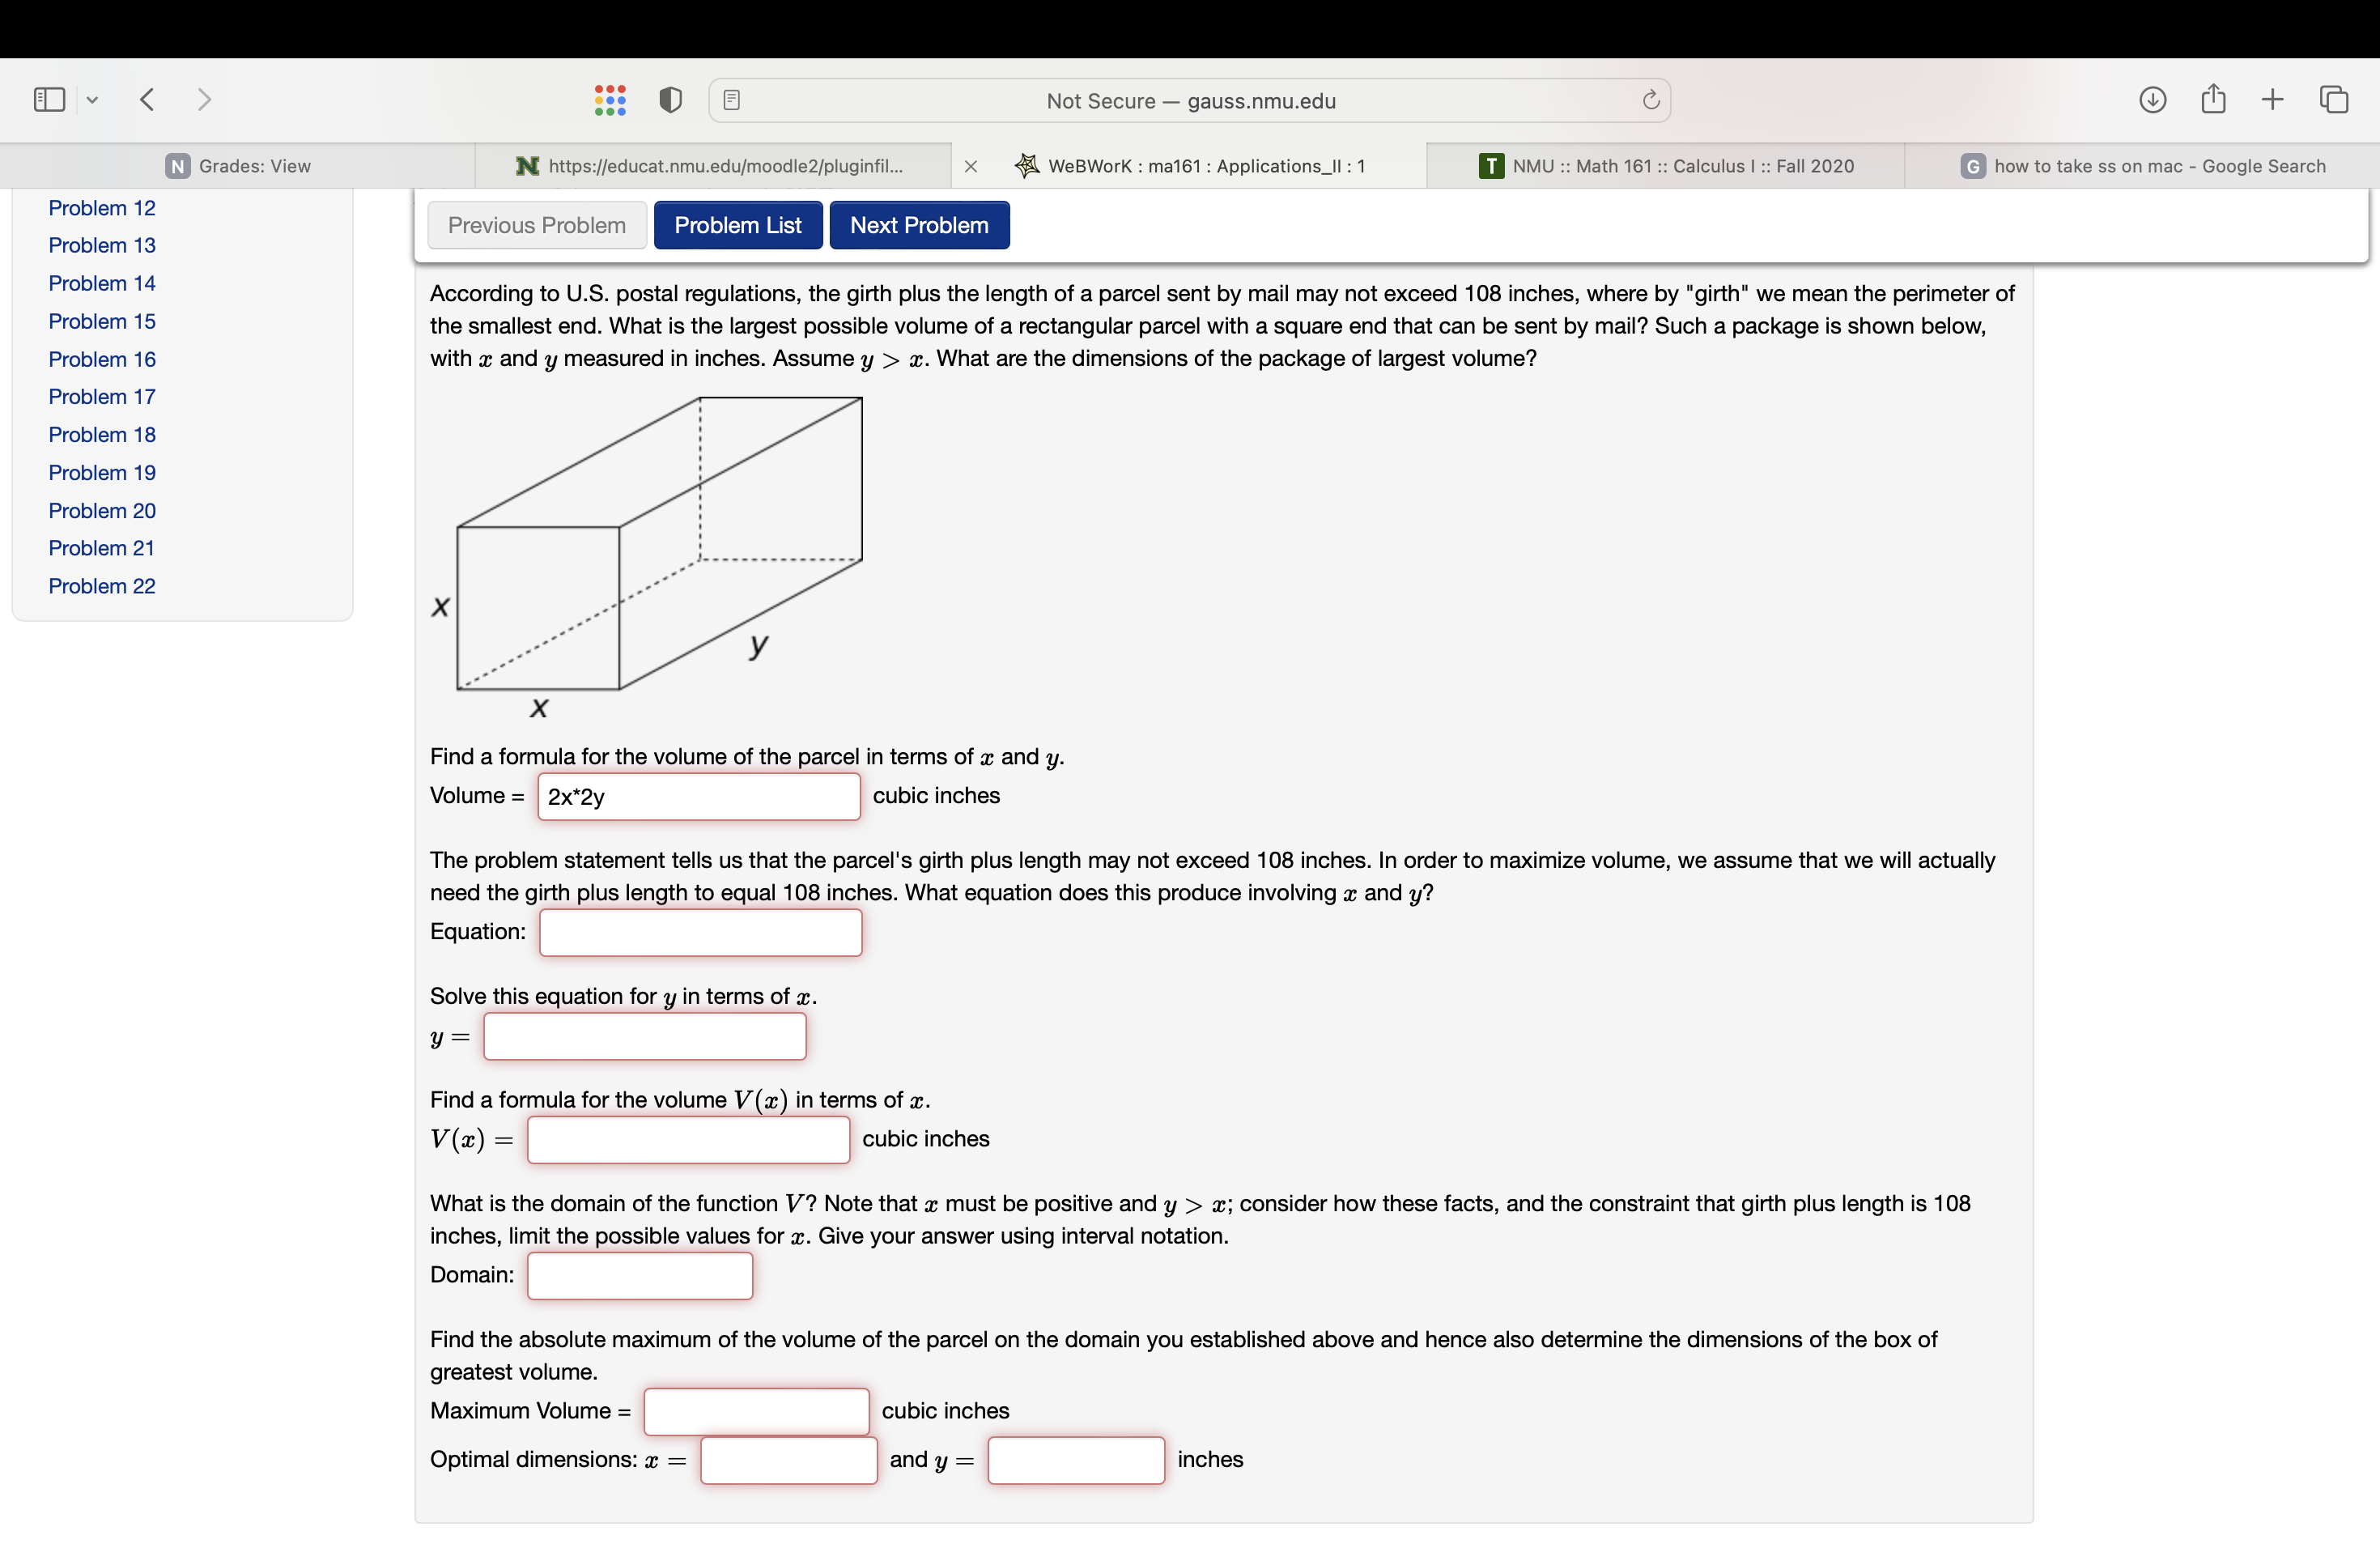Open a new tab with the plus icon

2272,99
